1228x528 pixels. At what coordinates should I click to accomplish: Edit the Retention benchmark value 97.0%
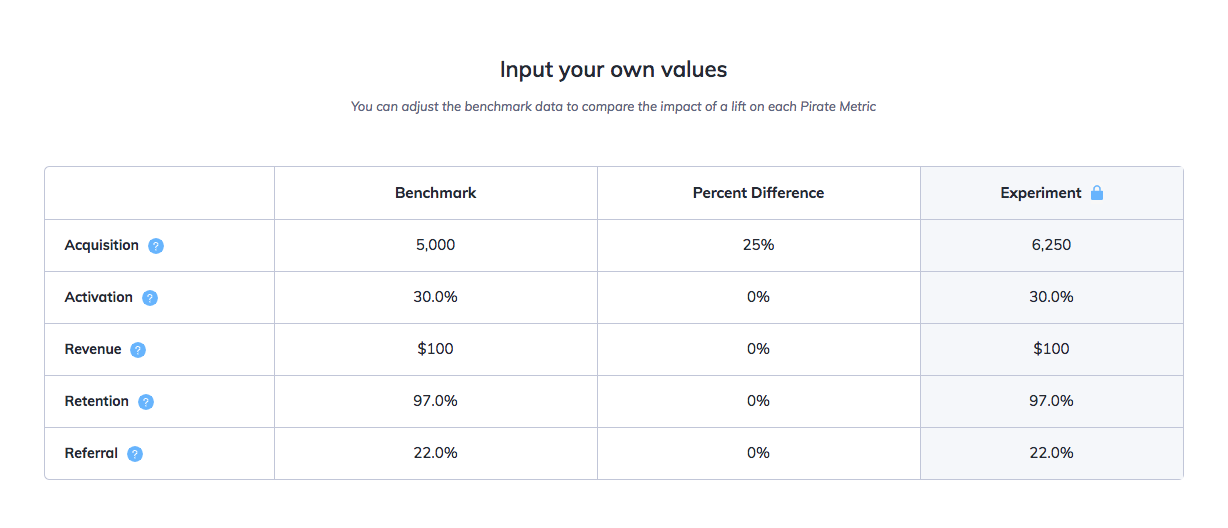436,401
